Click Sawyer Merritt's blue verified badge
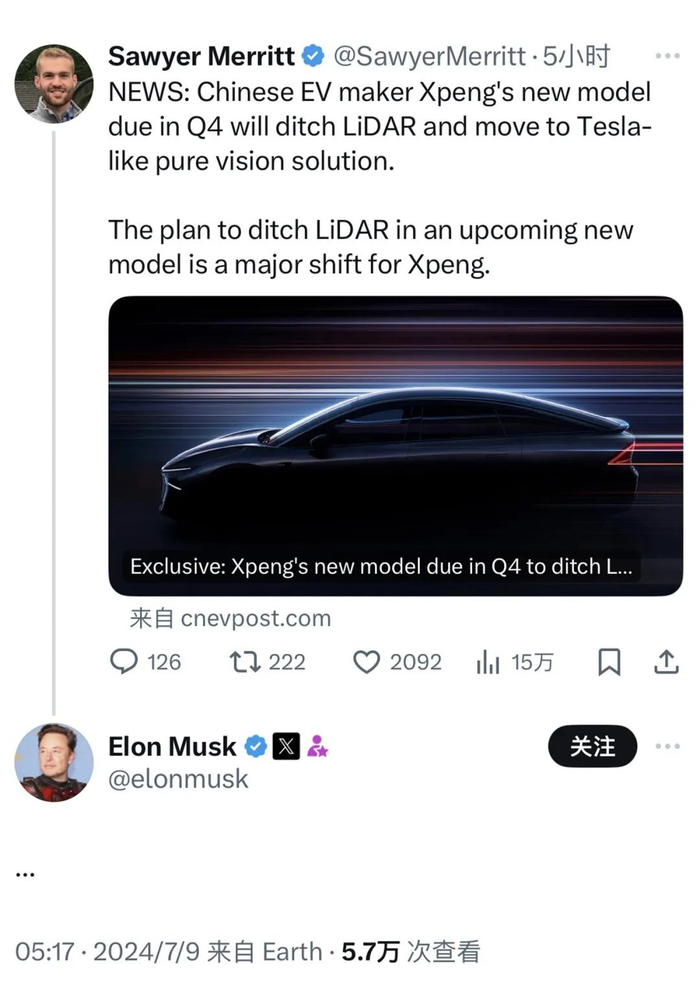 (313, 58)
